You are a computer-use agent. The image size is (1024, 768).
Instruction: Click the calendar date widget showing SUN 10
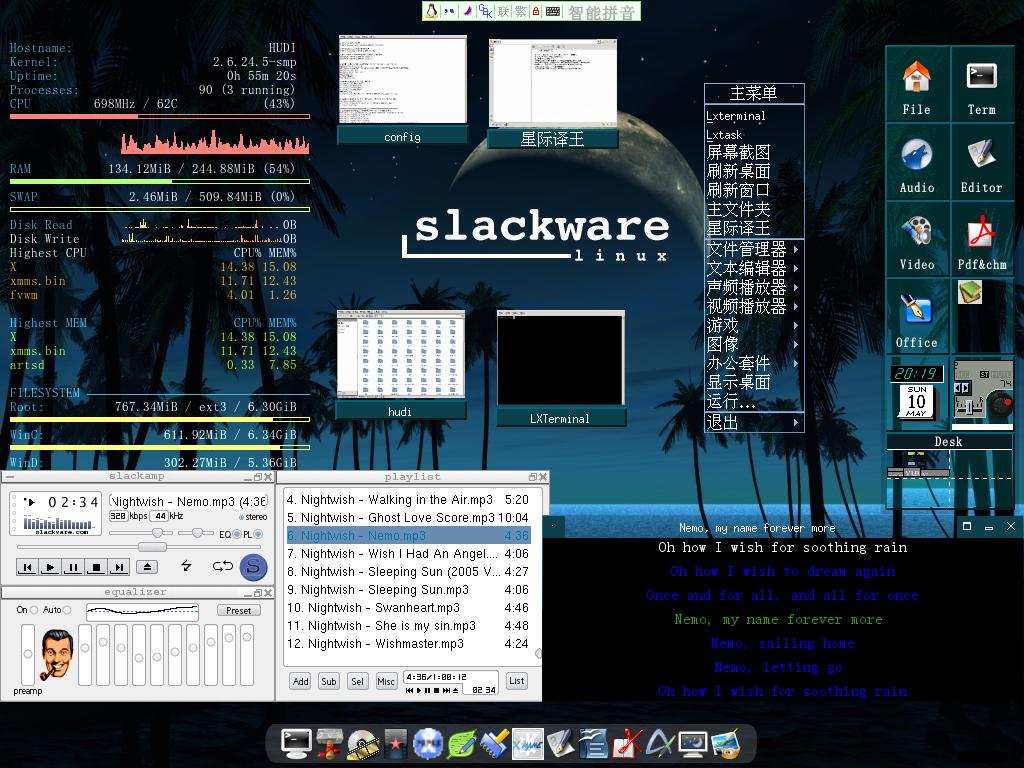click(916, 401)
